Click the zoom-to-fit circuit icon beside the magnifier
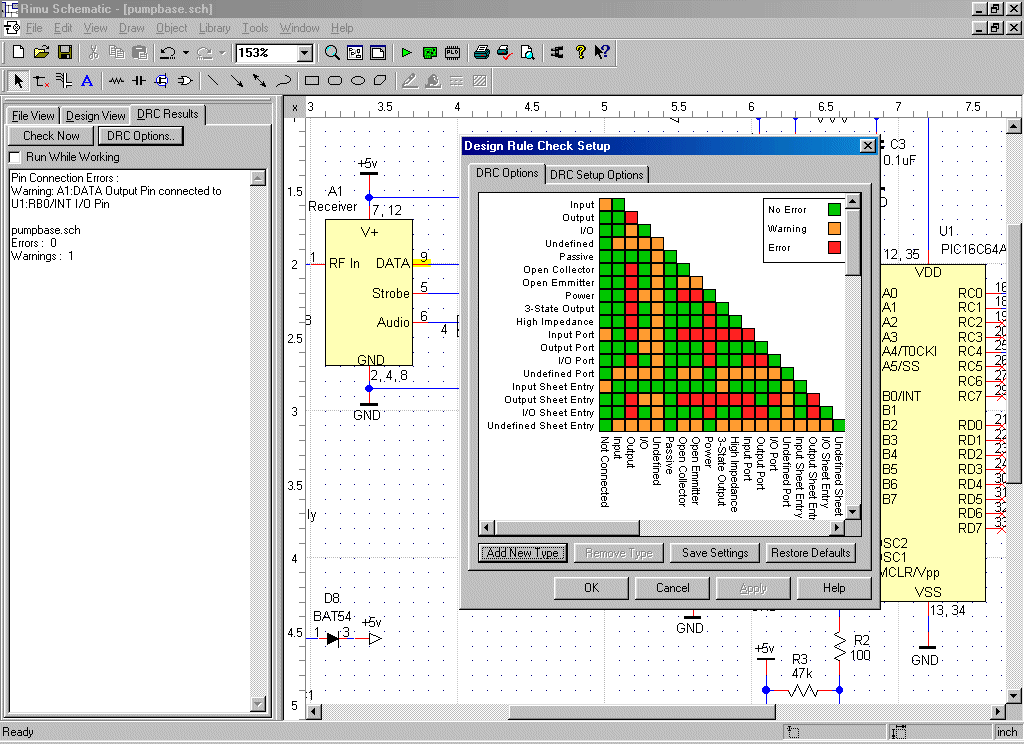 [x=355, y=53]
